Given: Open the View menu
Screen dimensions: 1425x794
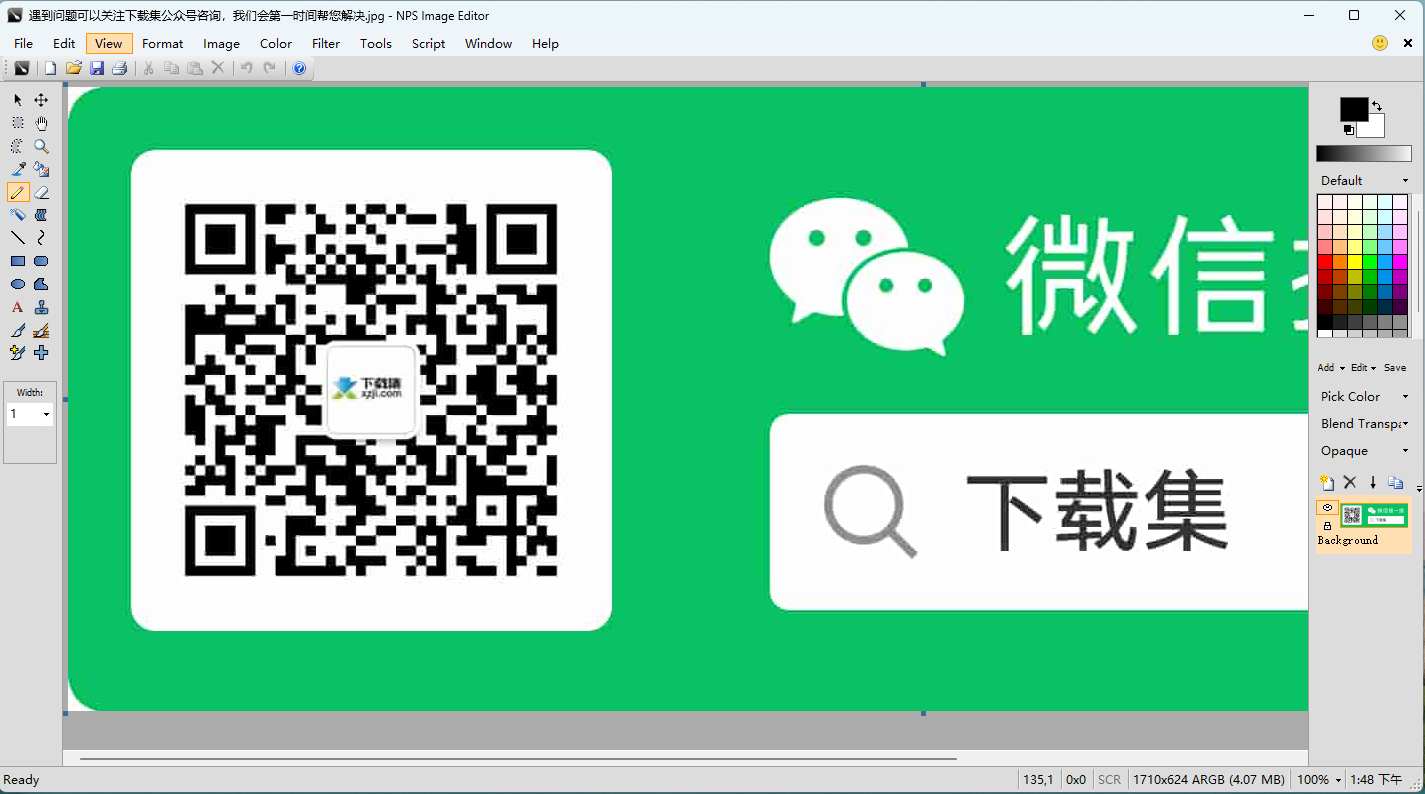Looking at the screenshot, I should pyautogui.click(x=109, y=44).
